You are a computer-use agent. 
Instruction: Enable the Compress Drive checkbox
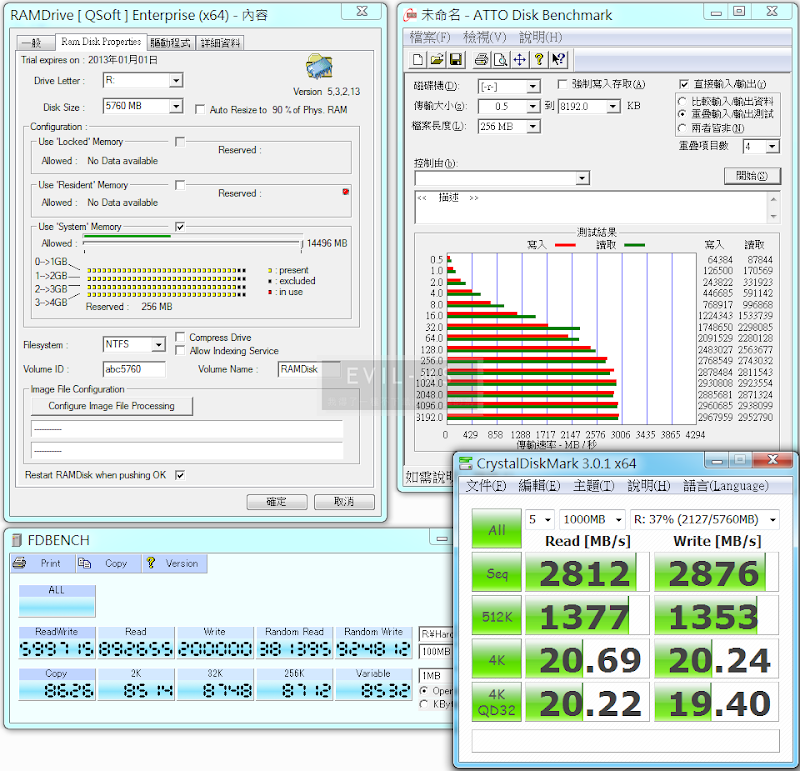click(180, 337)
